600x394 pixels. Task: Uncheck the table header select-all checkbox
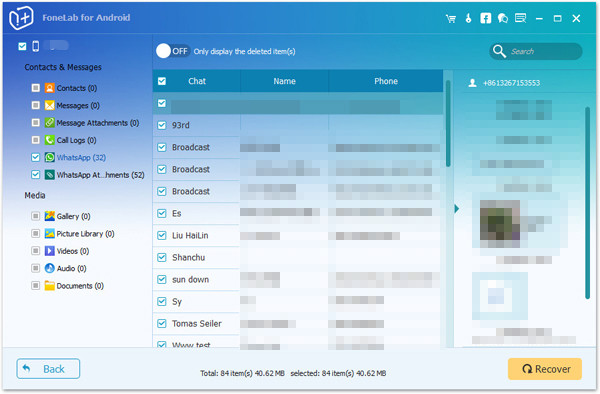coord(162,81)
